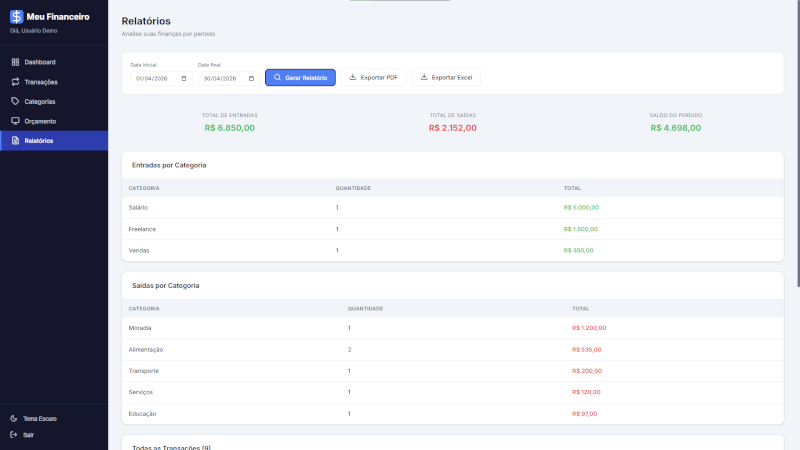Click the download icon on Exportar PDF

(x=352, y=77)
